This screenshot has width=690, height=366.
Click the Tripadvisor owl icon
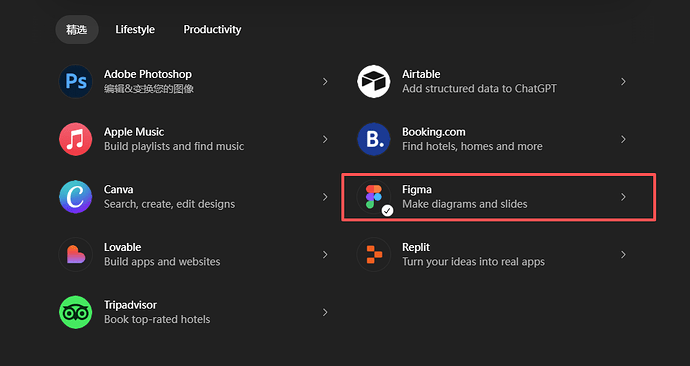[x=76, y=312]
